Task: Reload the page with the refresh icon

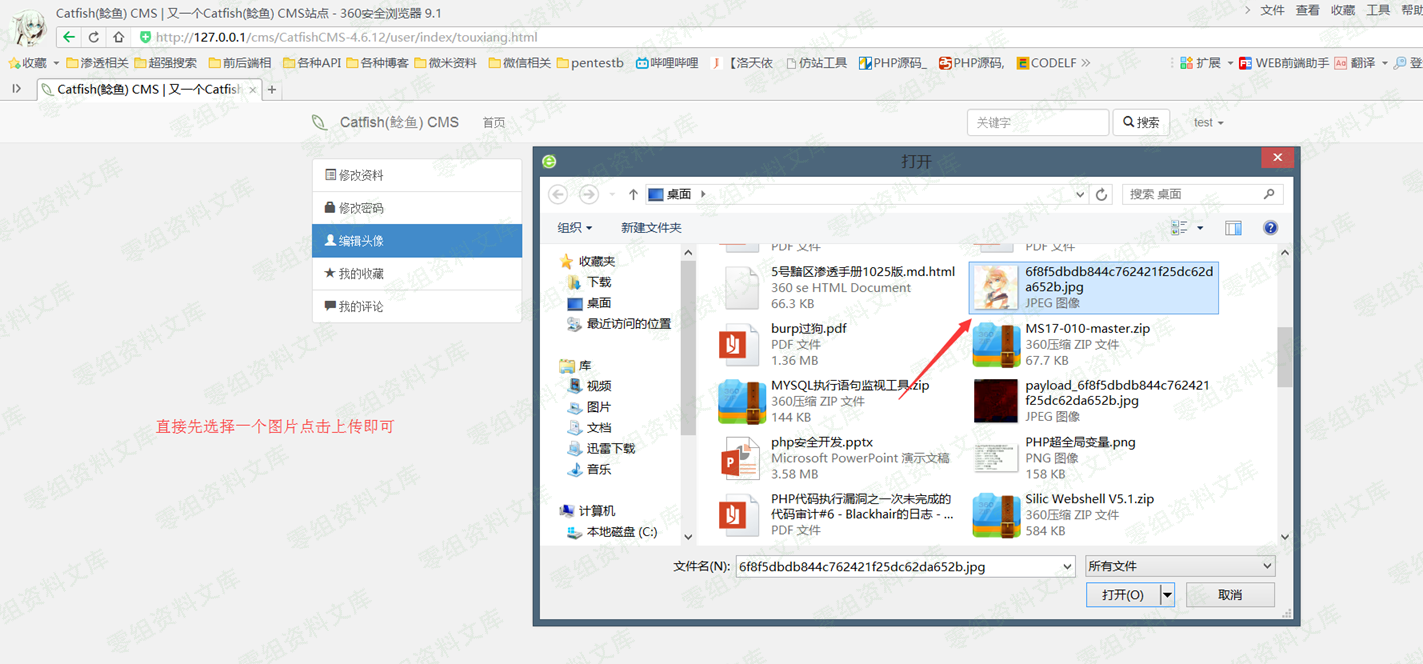Action: 93,37
